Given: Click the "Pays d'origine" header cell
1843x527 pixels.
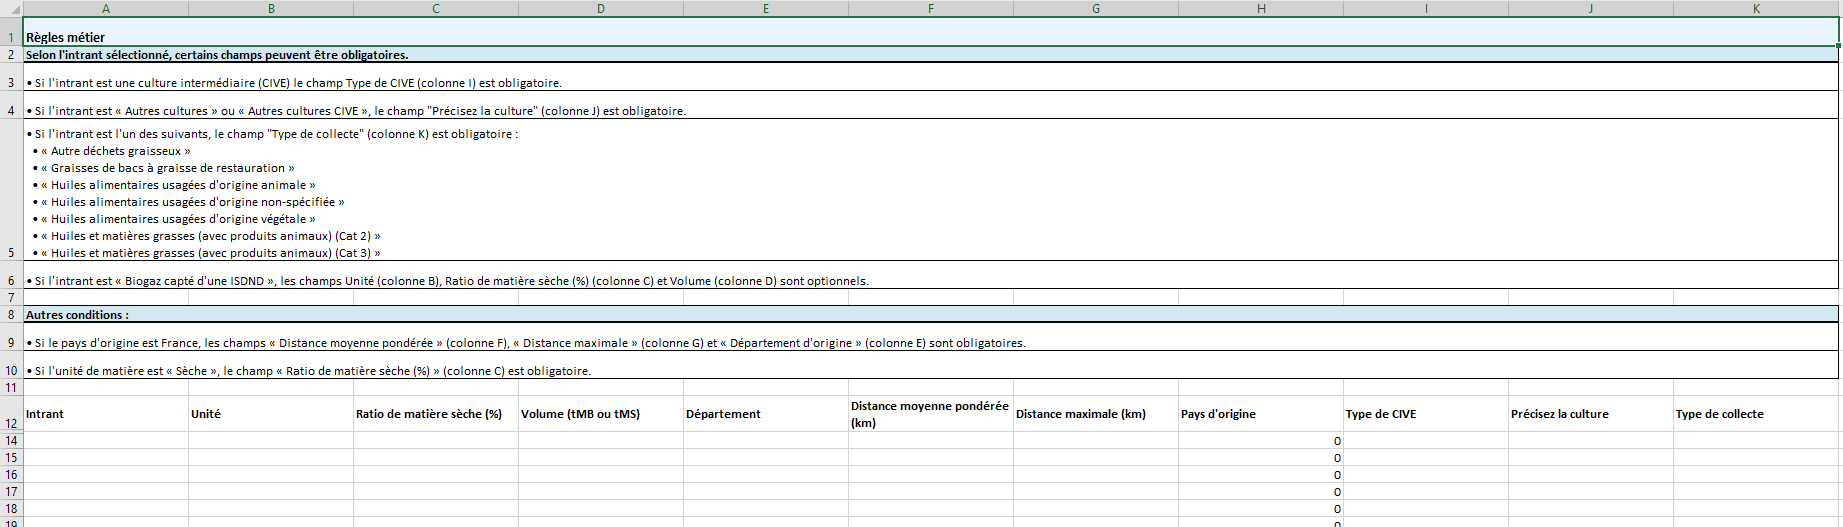Looking at the screenshot, I should pos(1260,414).
